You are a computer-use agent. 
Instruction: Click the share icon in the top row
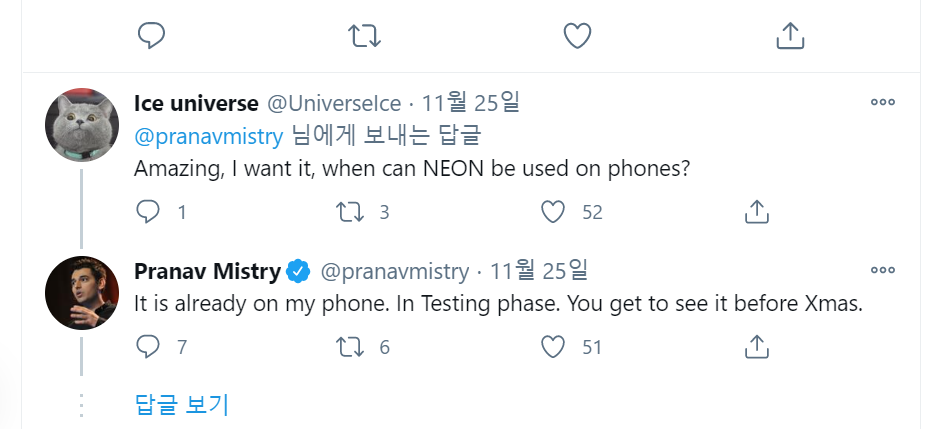click(x=790, y=36)
